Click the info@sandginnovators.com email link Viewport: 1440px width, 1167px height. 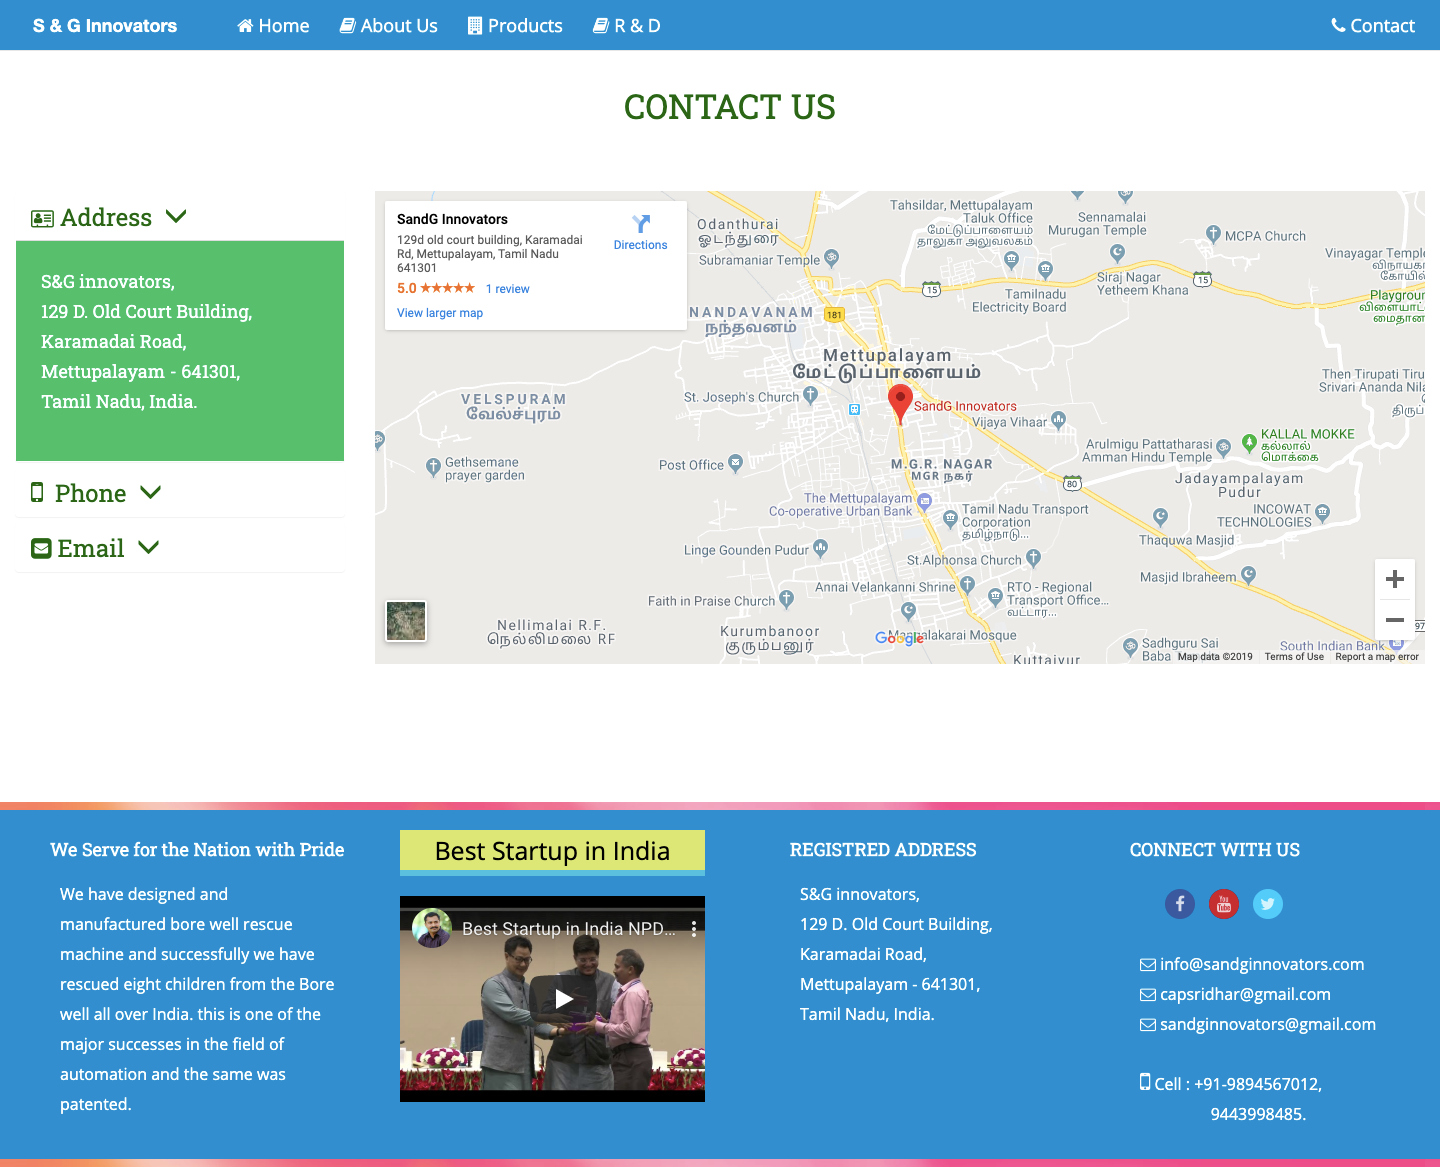(1261, 964)
